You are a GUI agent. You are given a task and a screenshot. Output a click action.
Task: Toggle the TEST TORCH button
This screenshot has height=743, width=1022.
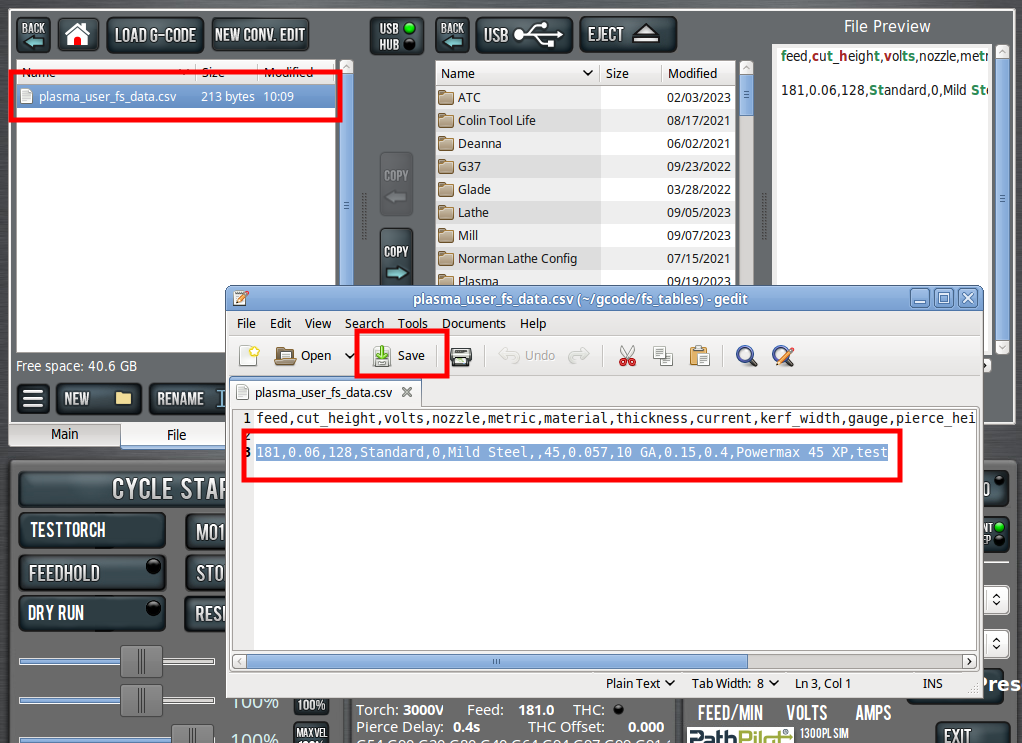(92, 530)
